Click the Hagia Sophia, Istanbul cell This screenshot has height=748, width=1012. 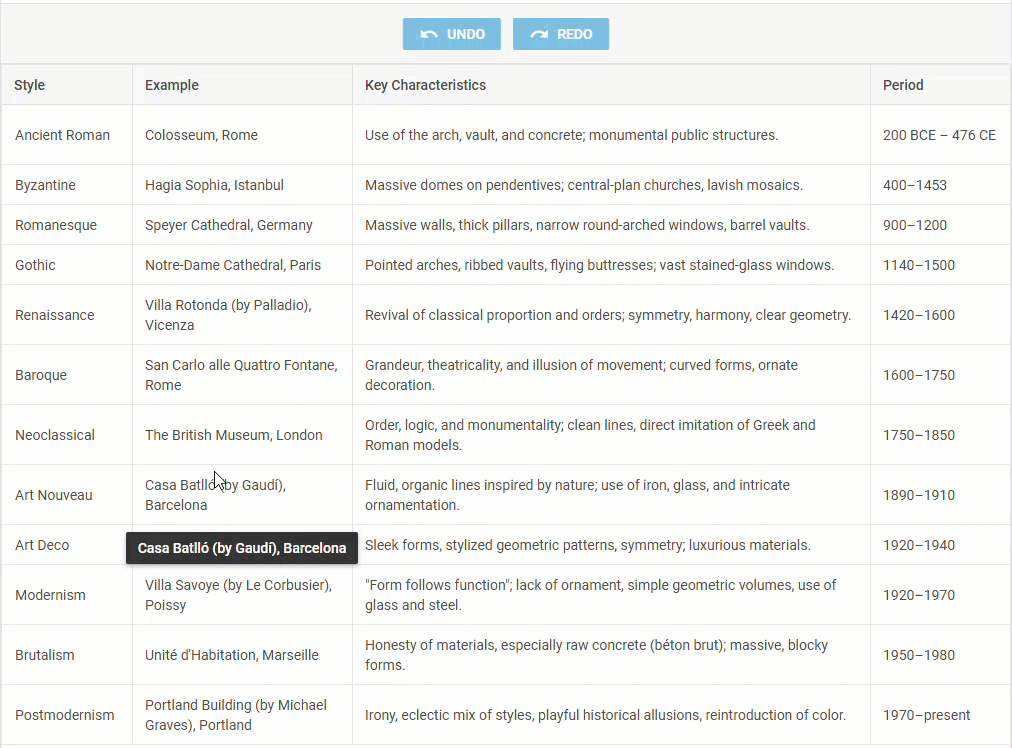[214, 185]
